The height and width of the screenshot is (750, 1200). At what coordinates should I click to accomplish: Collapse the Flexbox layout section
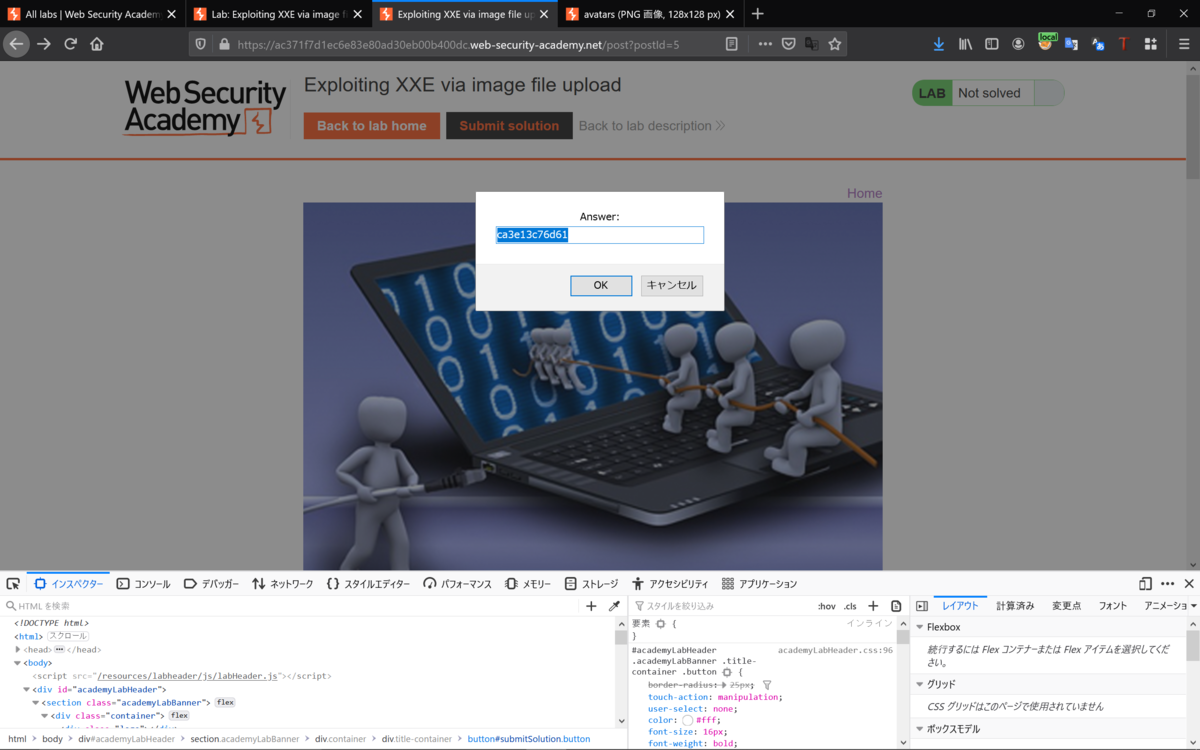pyautogui.click(x=920, y=627)
